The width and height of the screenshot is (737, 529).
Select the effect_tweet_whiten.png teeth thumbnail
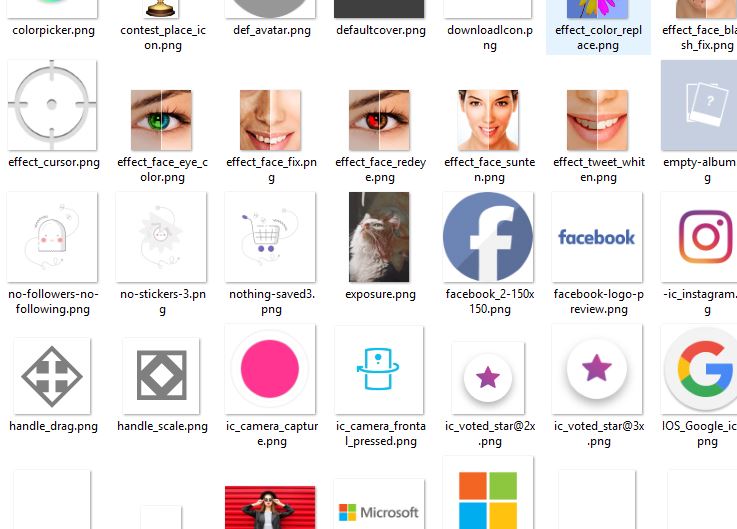click(597, 120)
